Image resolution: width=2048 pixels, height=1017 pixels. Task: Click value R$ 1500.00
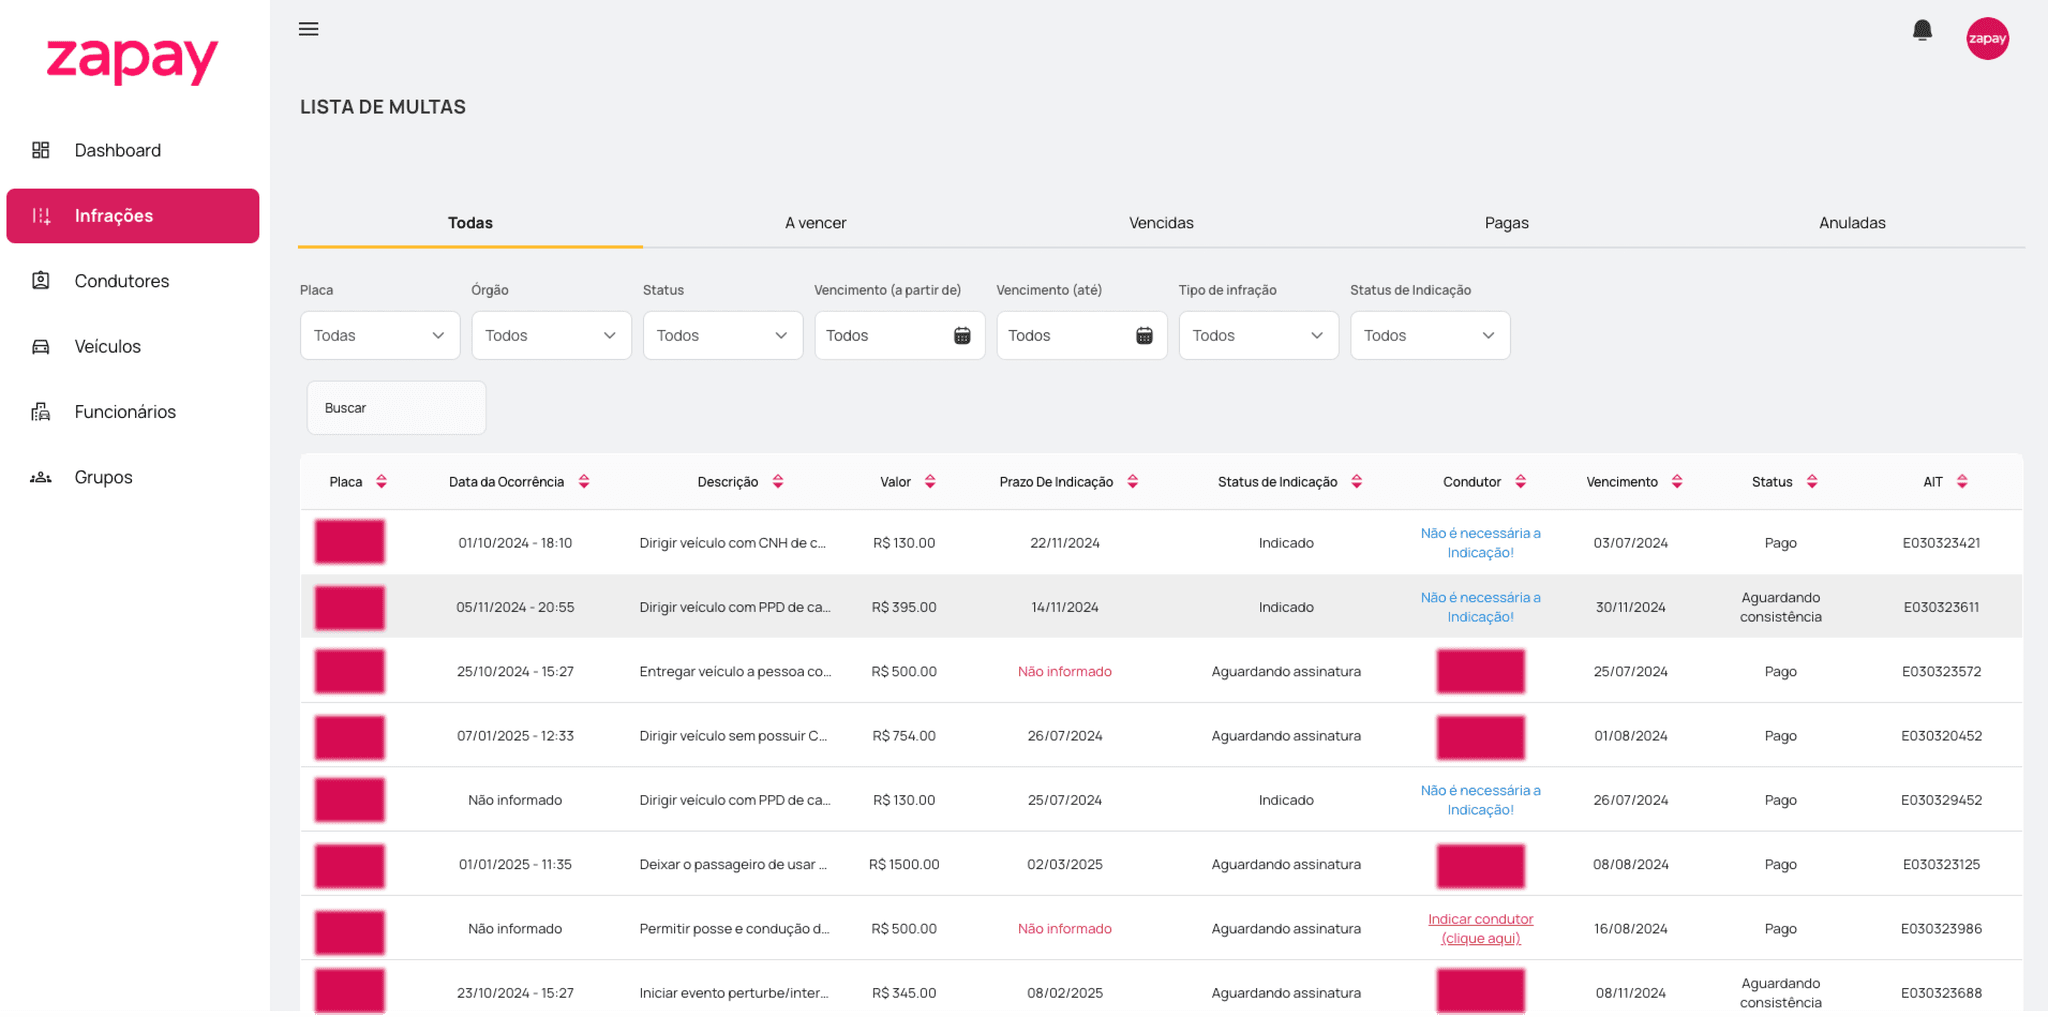click(x=904, y=865)
